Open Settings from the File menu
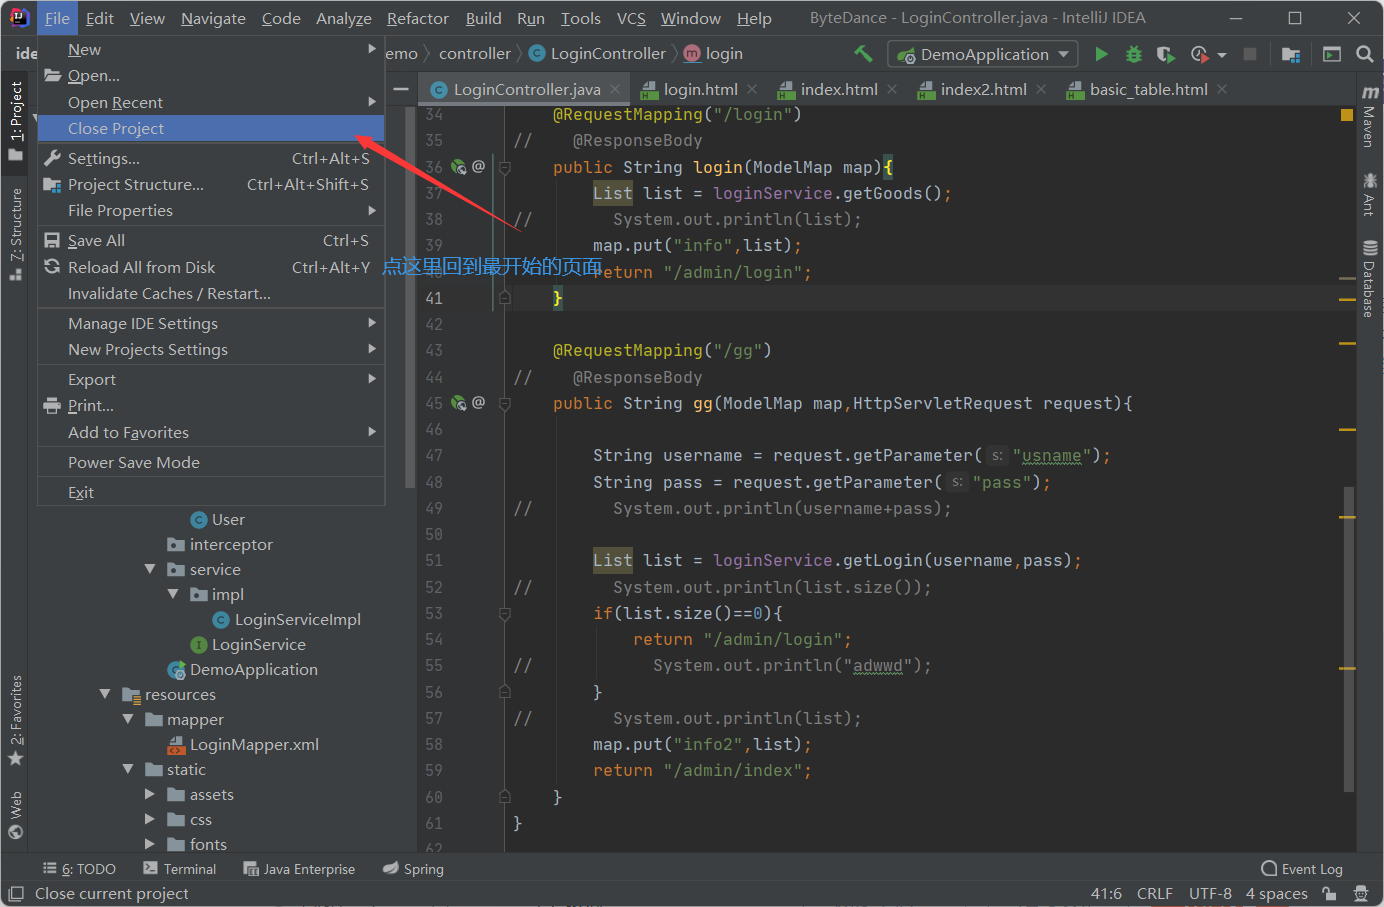The width and height of the screenshot is (1384, 907). tap(101, 157)
